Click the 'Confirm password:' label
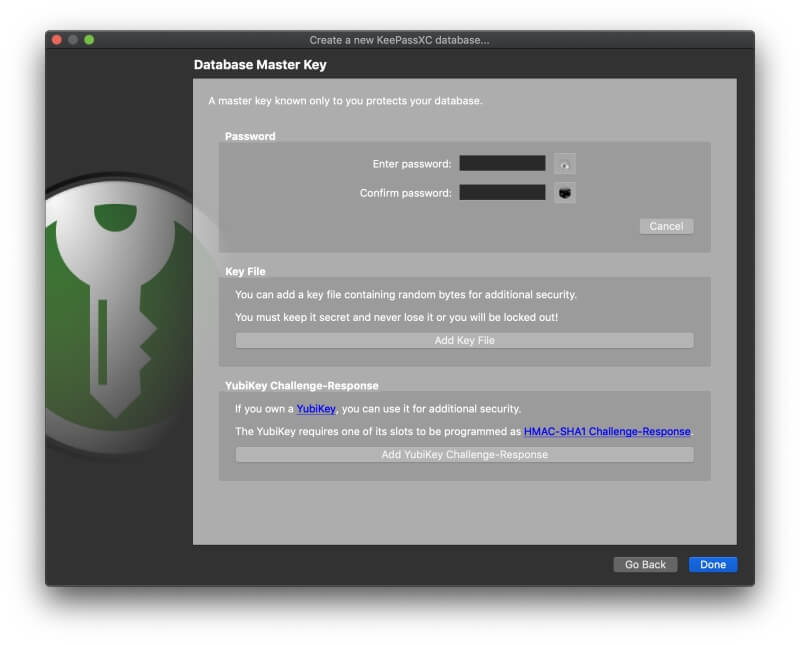Screen dimensions: 800x646 tap(406, 193)
